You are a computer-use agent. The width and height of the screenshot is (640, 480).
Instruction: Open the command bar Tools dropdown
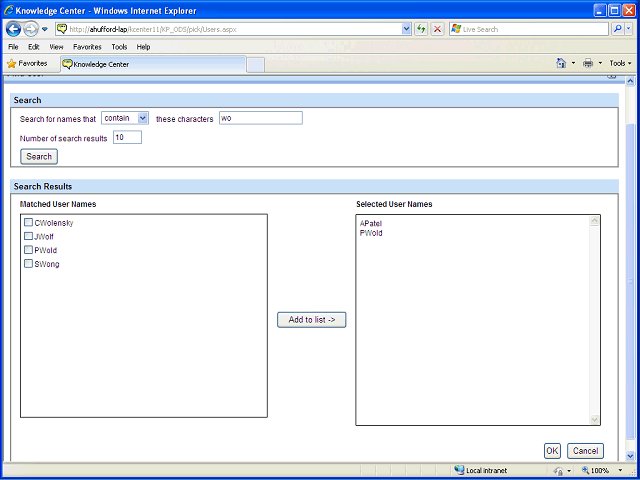click(620, 63)
